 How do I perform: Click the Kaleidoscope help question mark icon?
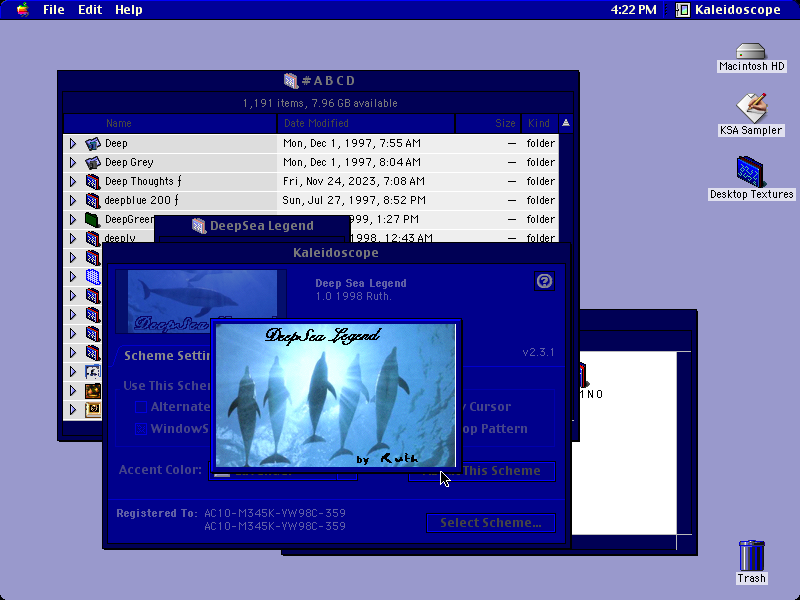pyautogui.click(x=544, y=281)
